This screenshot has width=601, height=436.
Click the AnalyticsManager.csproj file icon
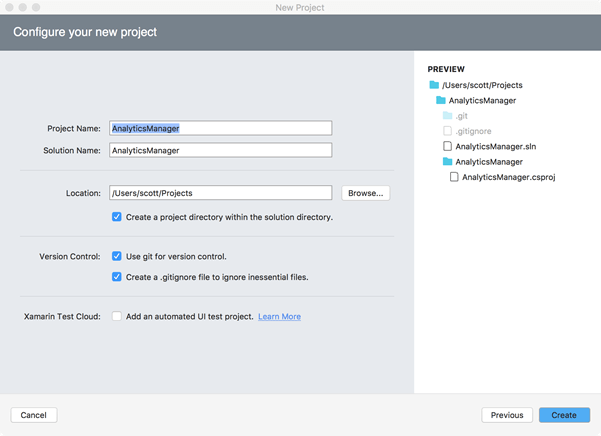454,177
